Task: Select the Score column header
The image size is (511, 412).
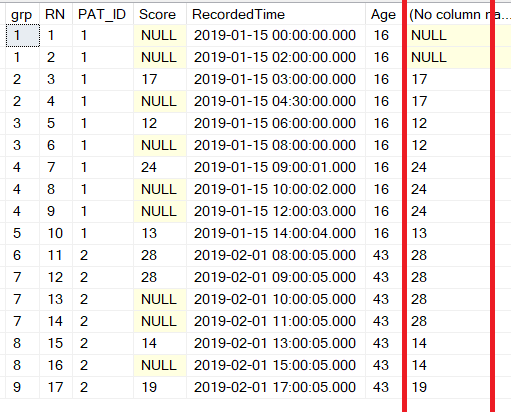Action: (160, 14)
